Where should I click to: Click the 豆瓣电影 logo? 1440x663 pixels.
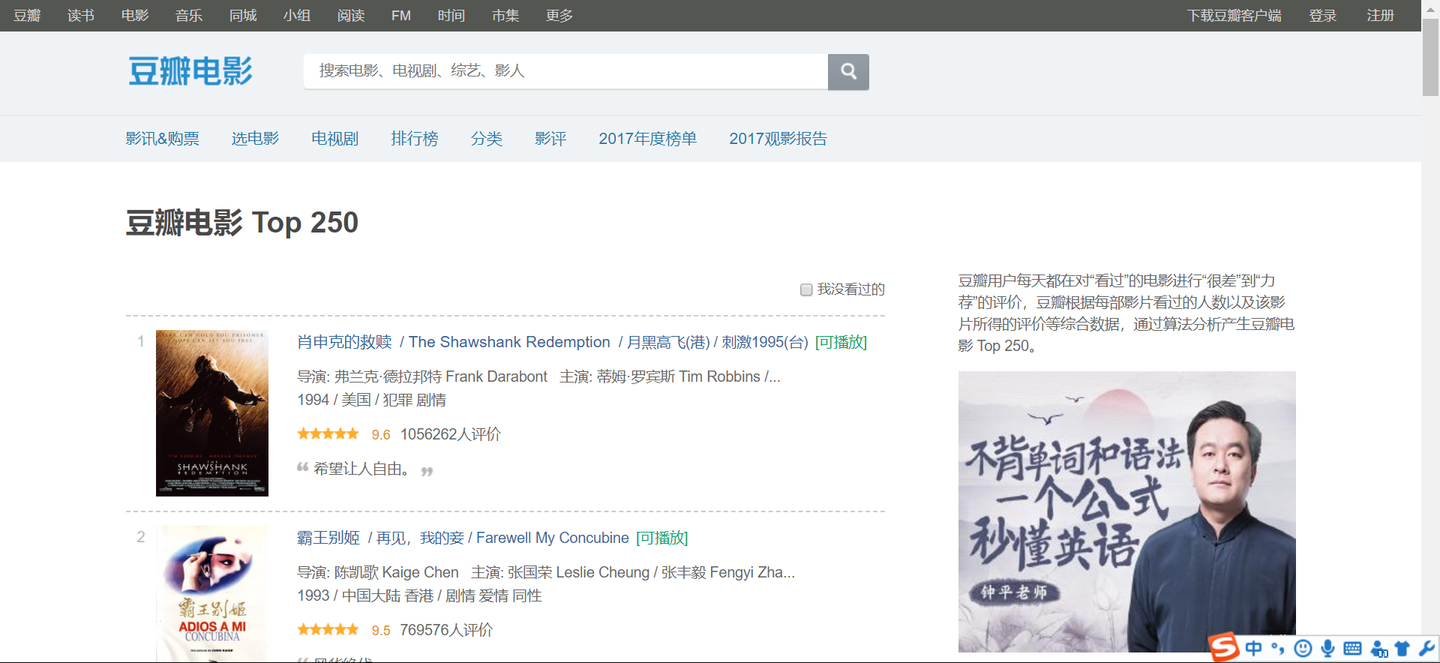tap(190, 71)
